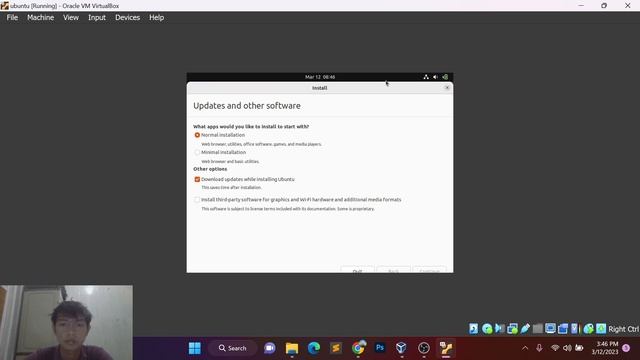Click the battery tray icon
The height and width of the screenshot is (360, 640).
tap(579, 348)
